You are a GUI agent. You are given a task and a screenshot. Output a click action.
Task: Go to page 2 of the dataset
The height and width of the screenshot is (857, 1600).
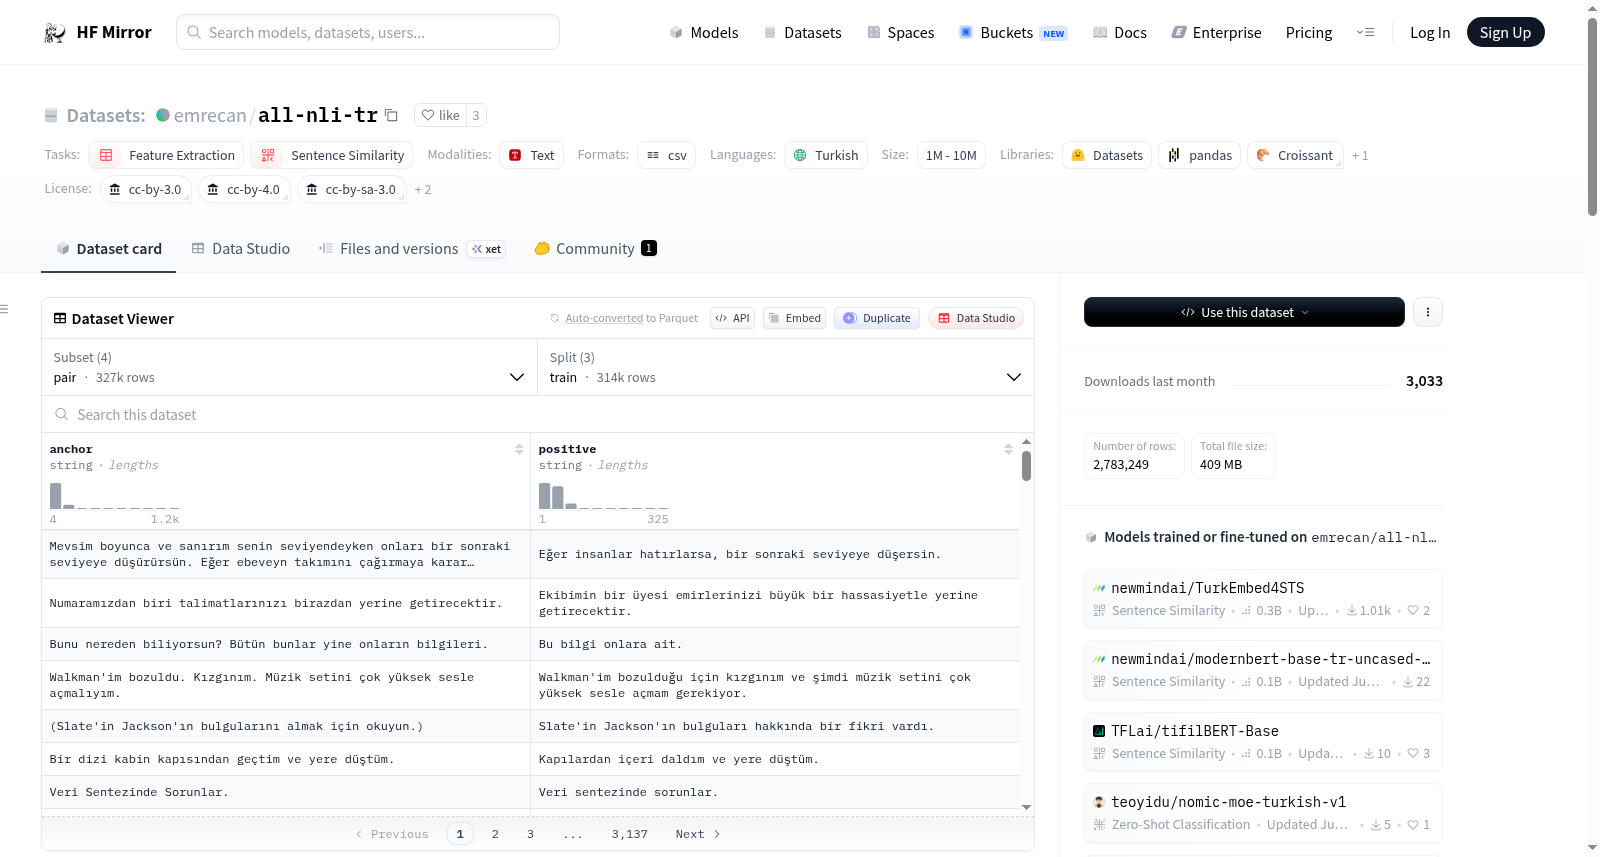click(495, 834)
